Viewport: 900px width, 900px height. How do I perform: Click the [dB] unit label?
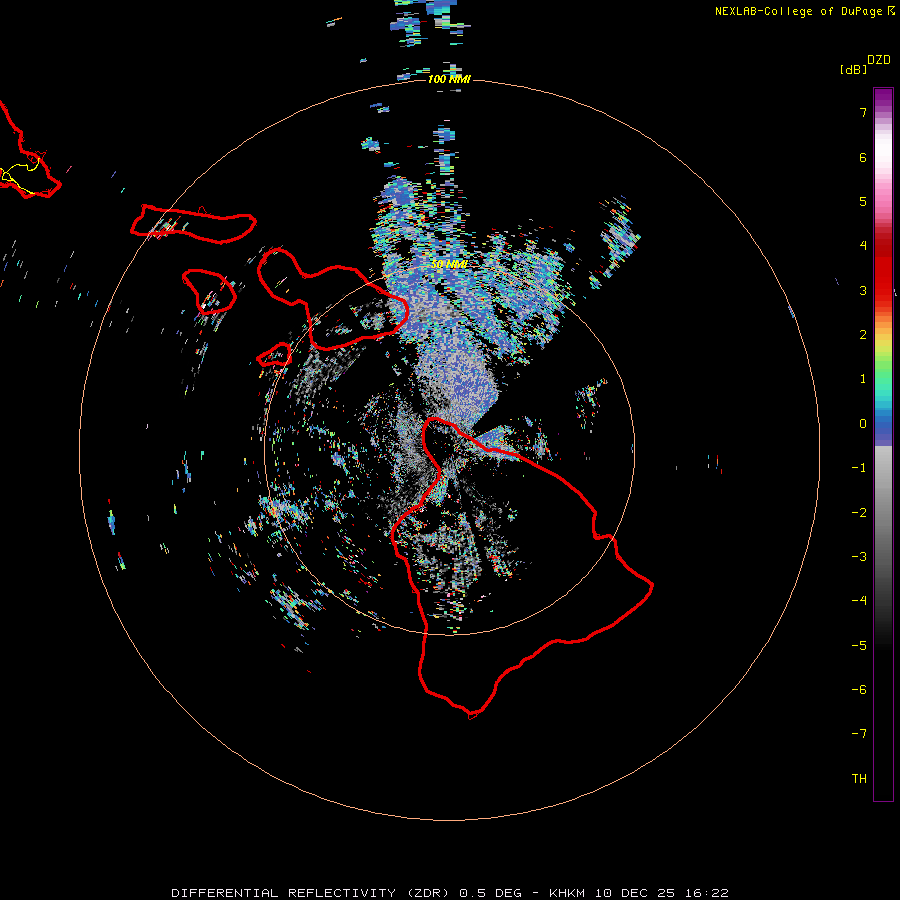point(853,69)
